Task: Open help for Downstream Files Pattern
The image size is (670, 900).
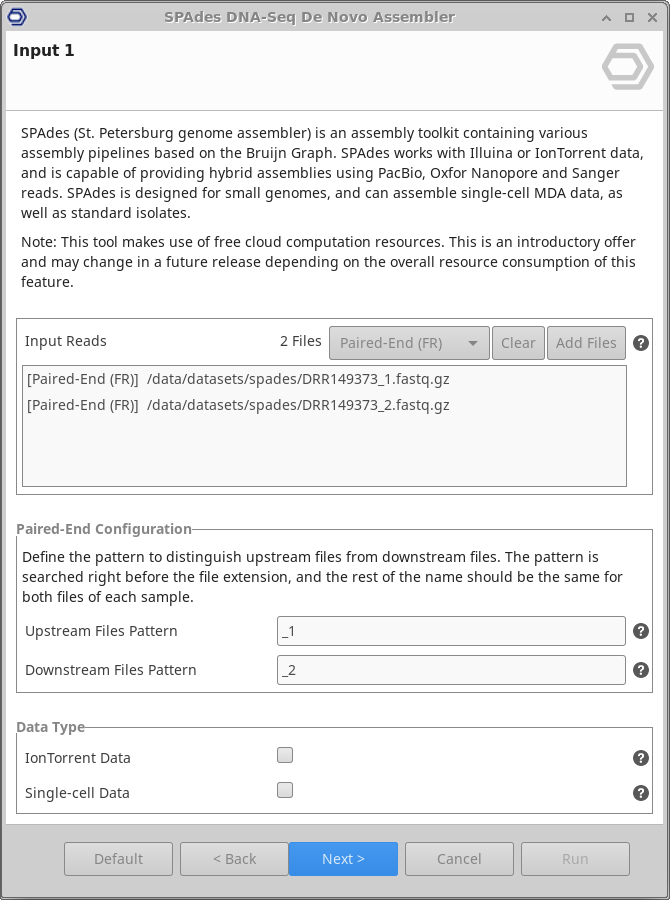Action: (x=642, y=670)
